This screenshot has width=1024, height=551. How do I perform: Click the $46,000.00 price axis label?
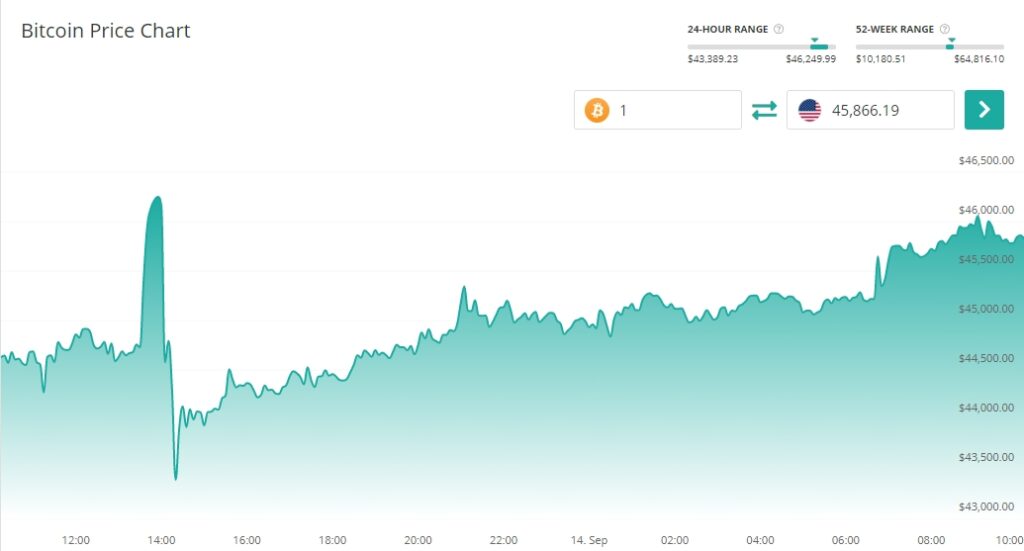point(986,210)
